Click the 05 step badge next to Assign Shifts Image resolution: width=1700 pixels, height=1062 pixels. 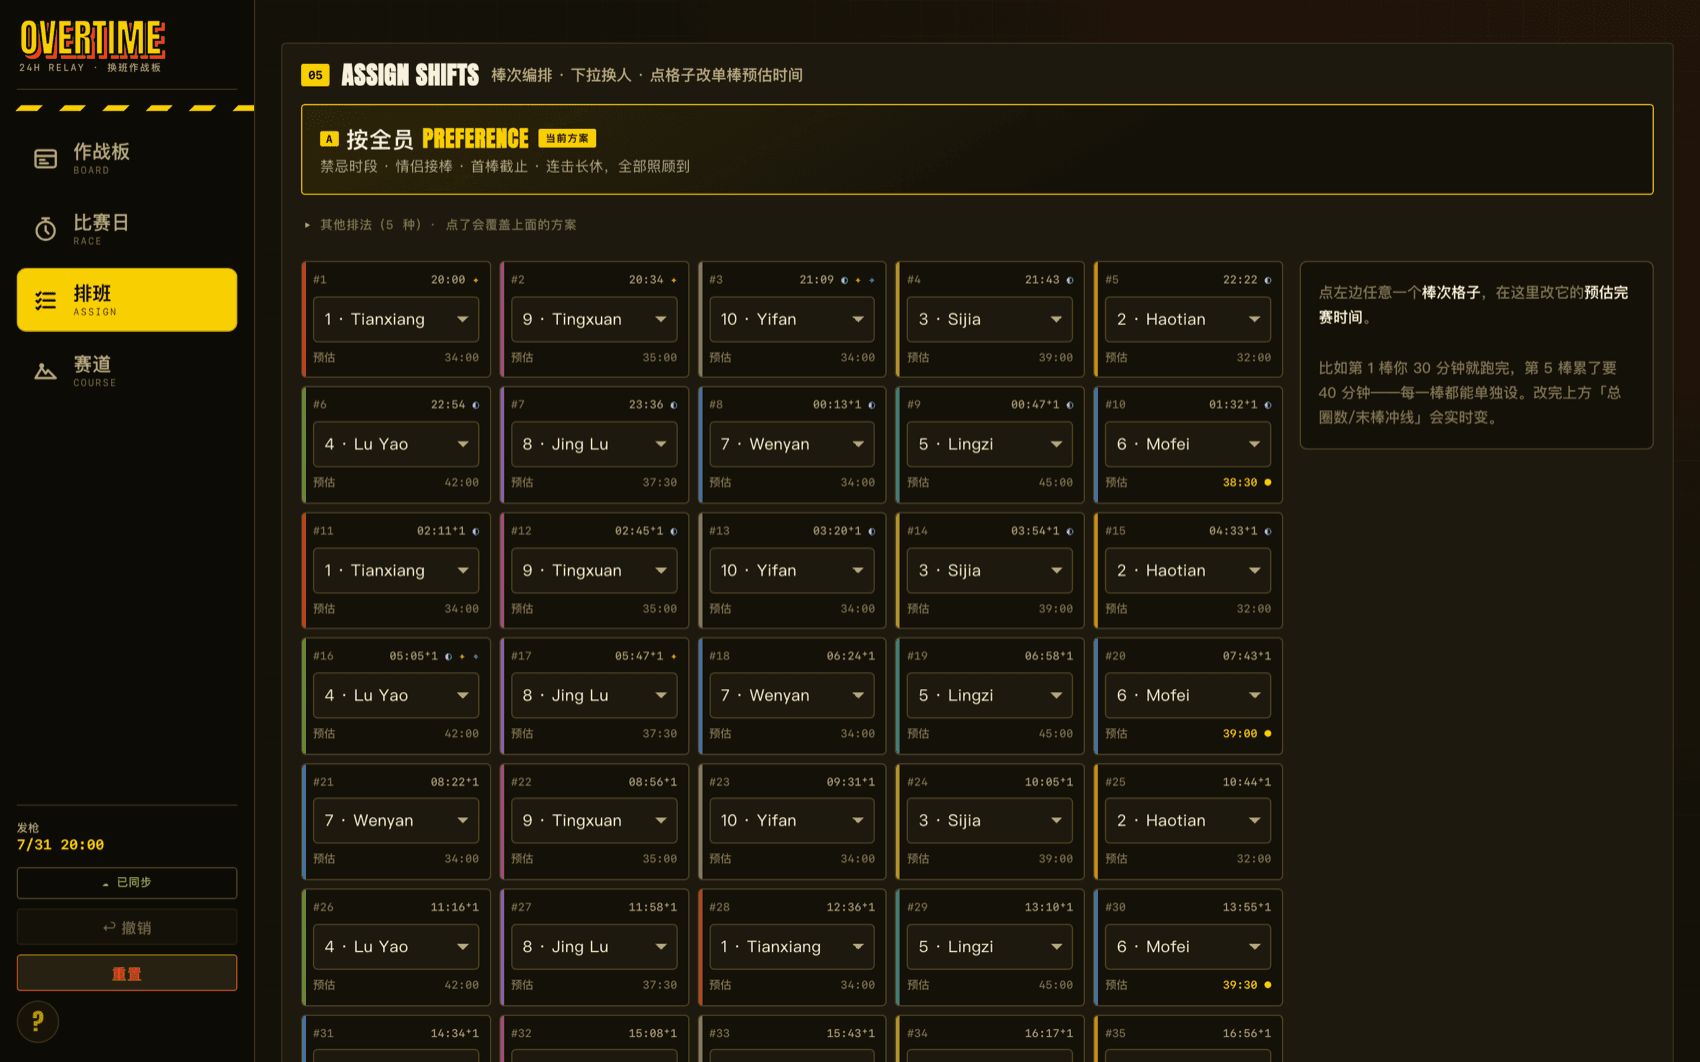coord(315,75)
